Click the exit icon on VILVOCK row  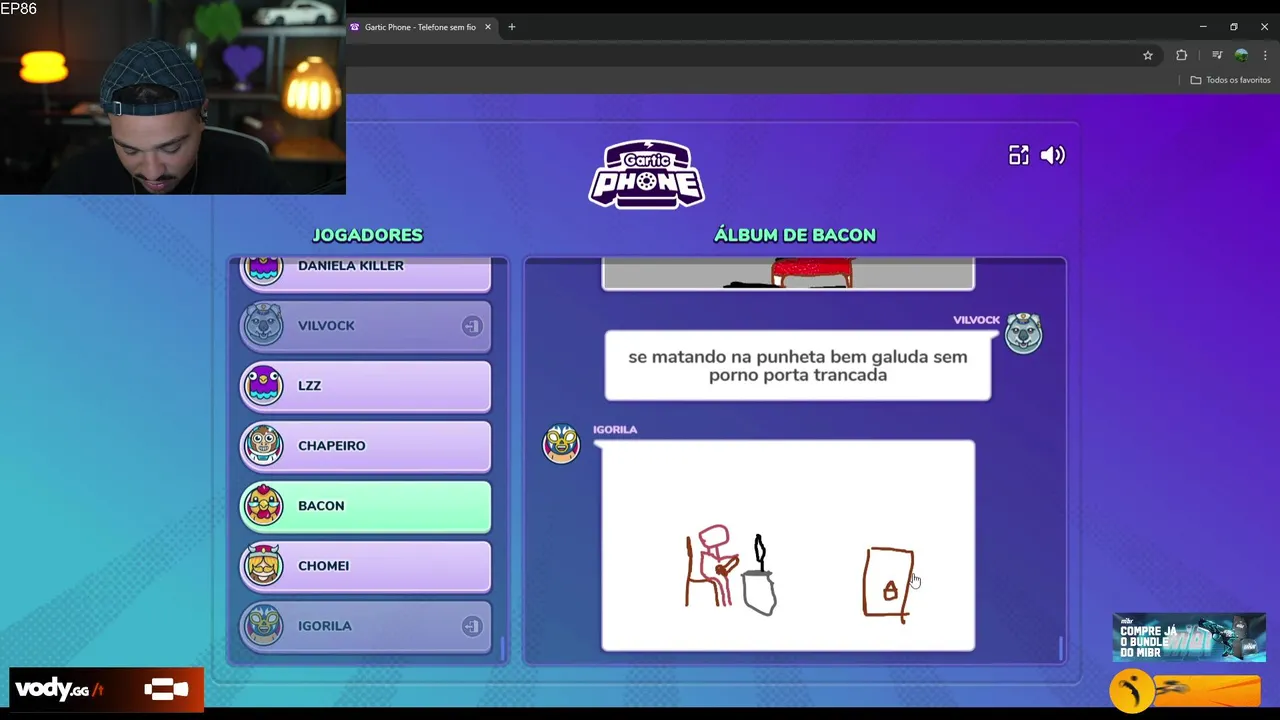[472, 326]
